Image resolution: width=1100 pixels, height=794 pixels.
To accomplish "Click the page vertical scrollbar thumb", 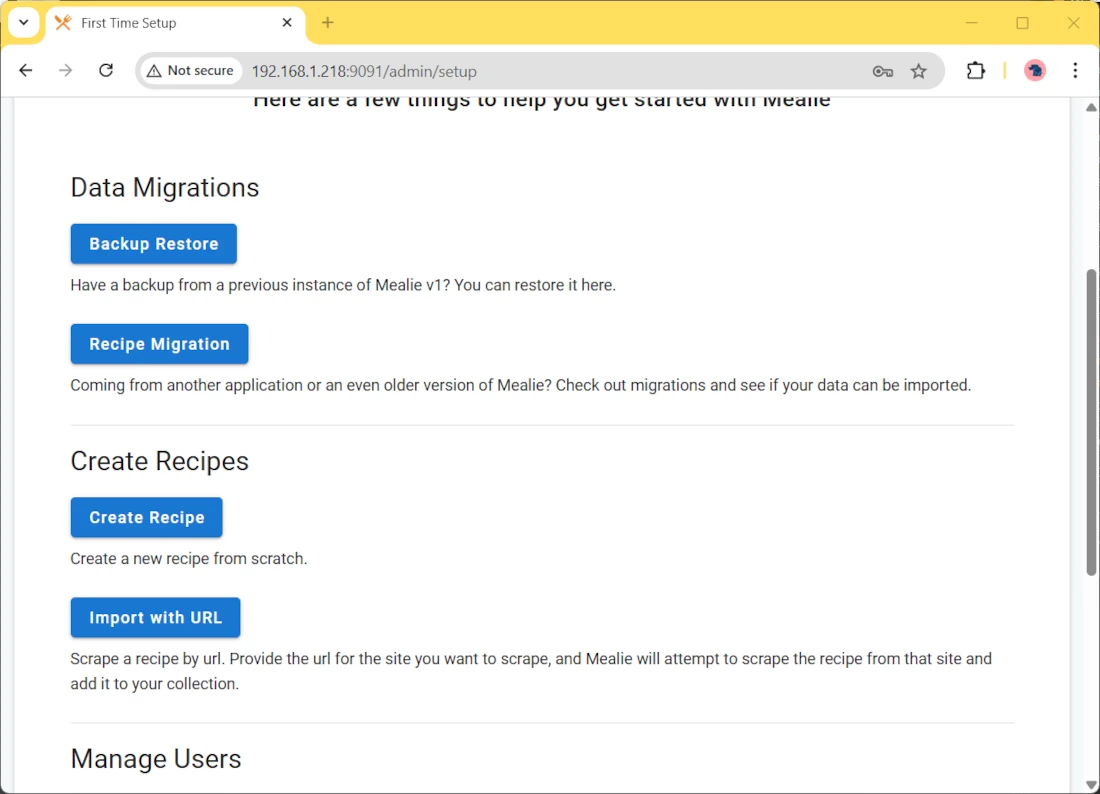I will tap(1091, 422).
